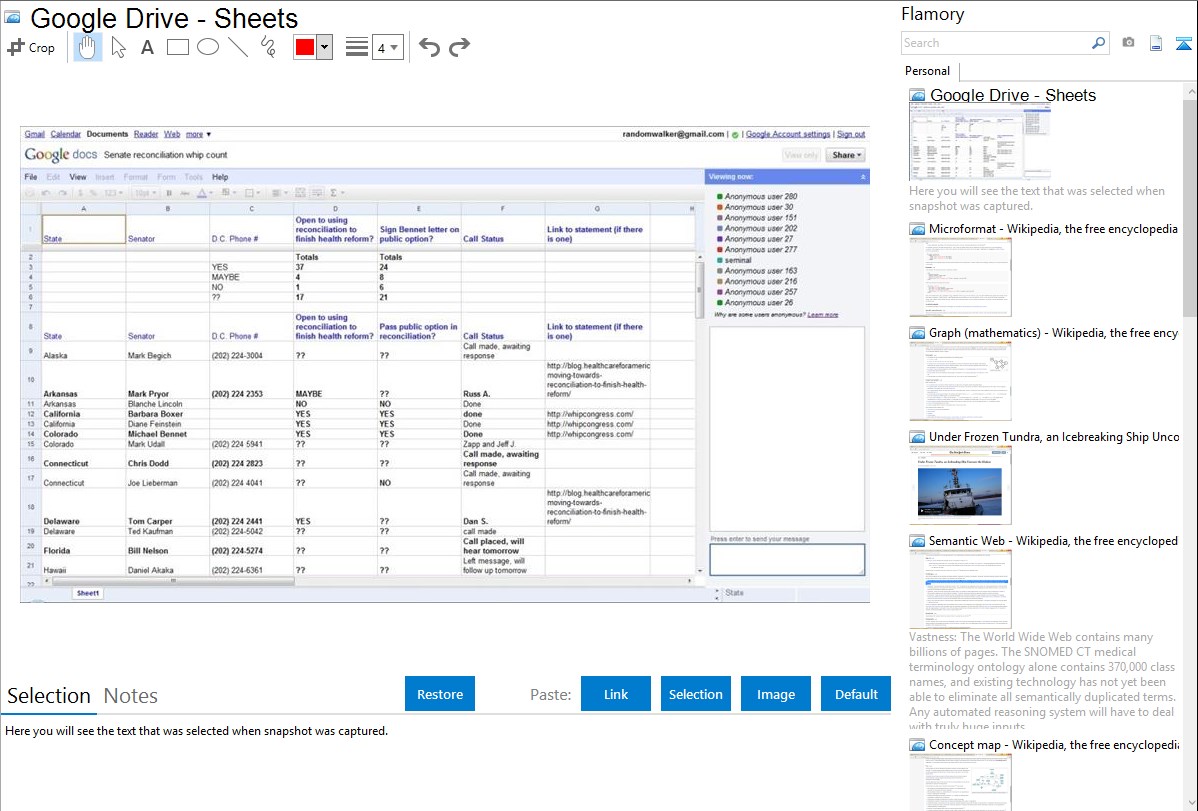Switch to the Personal tab
1198x811 pixels.
coord(928,71)
